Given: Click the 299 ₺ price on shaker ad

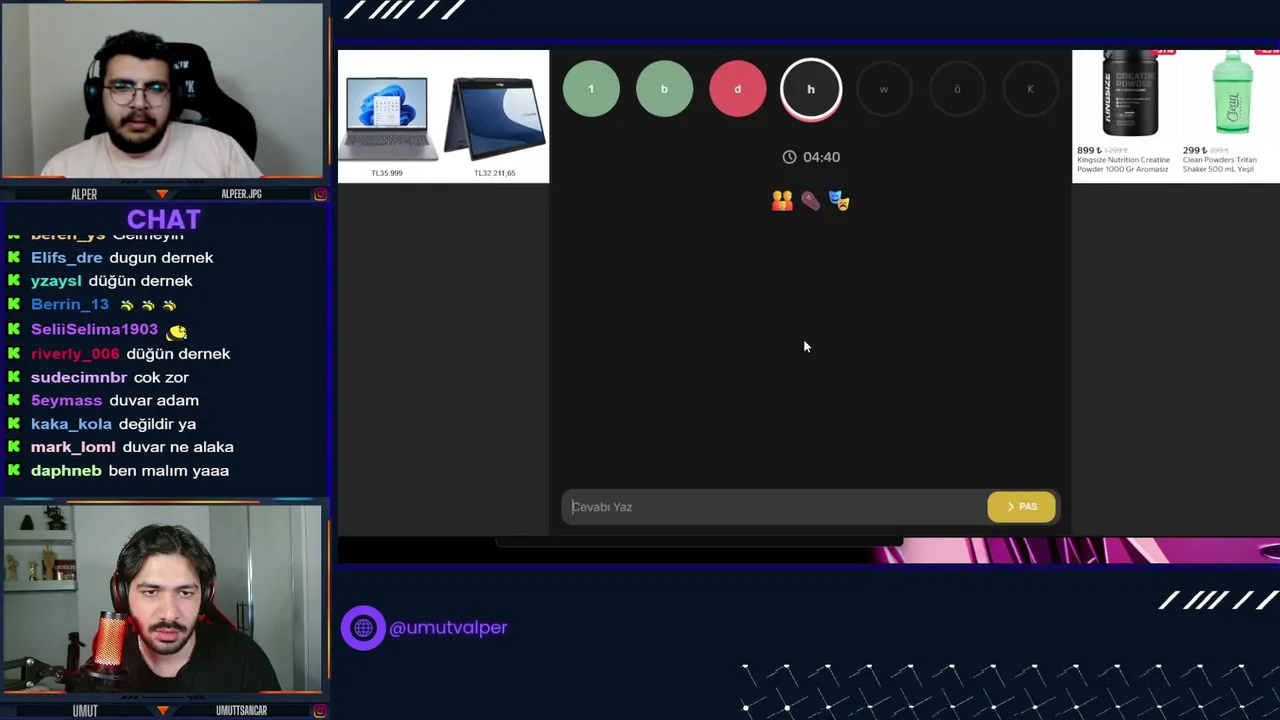Looking at the screenshot, I should click(1194, 150).
